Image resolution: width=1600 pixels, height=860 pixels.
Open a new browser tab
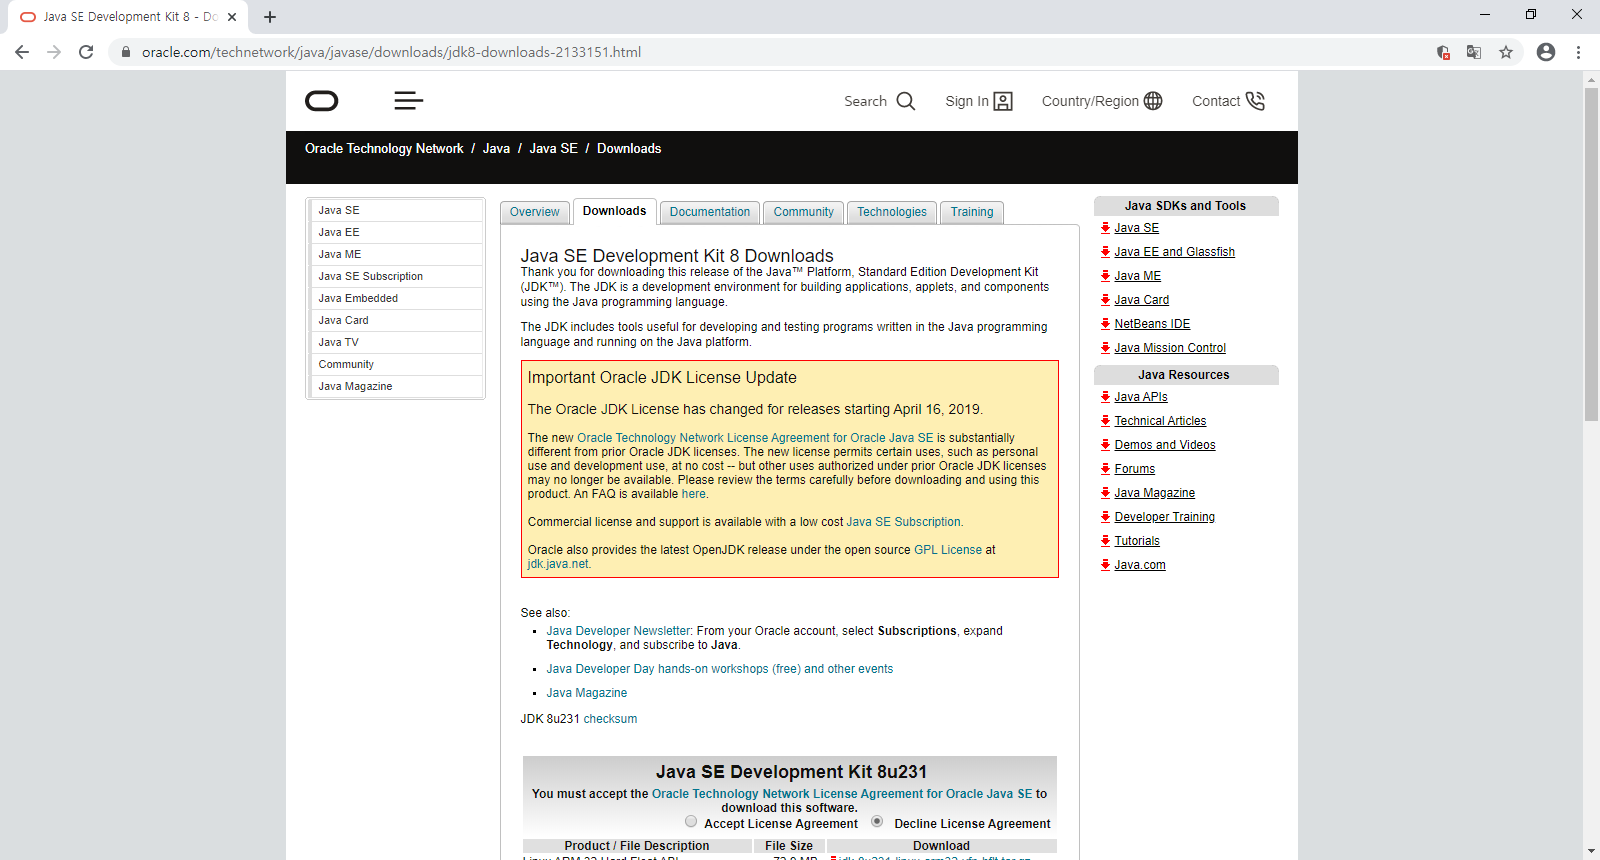270,17
